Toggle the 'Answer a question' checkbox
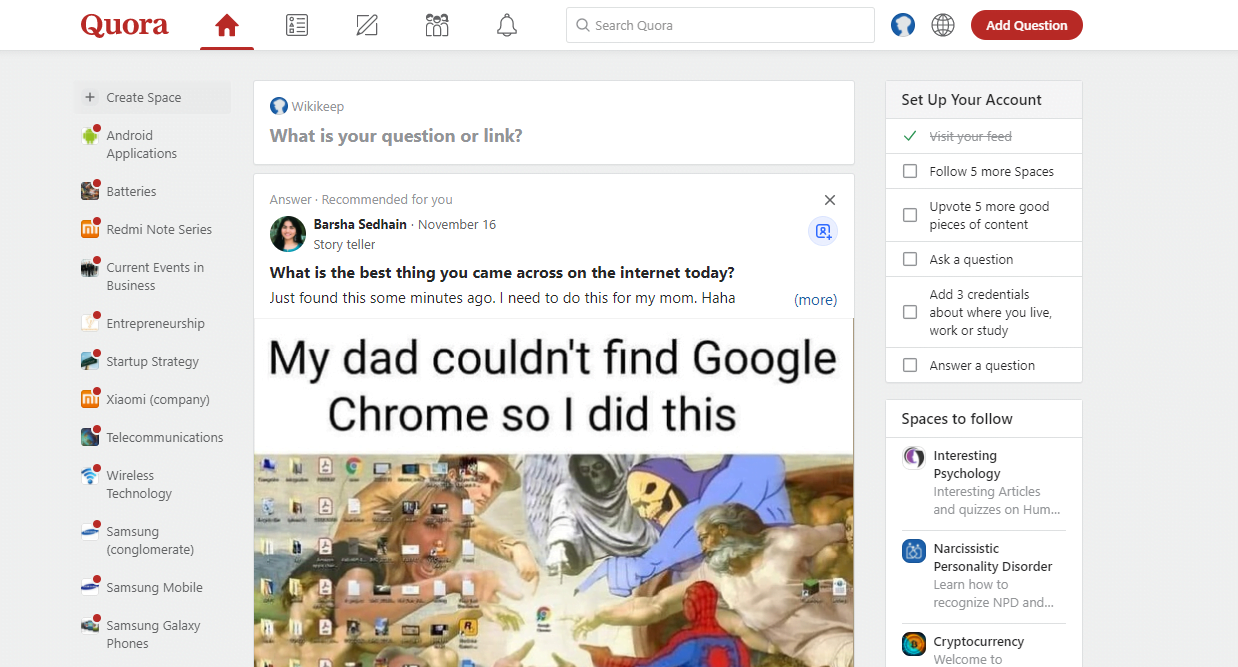This screenshot has width=1238, height=667. point(910,365)
